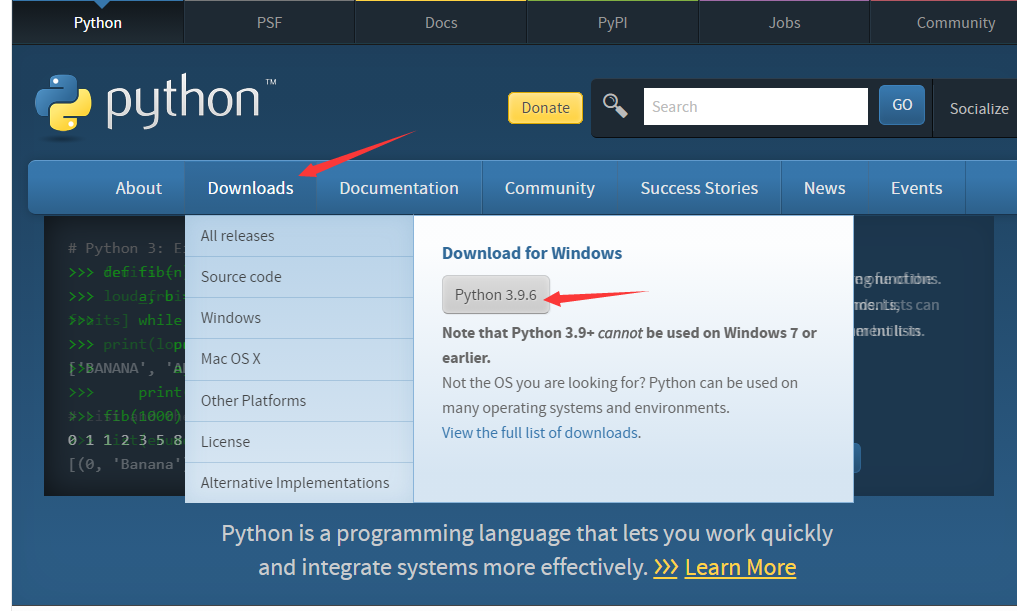Switch to the PSF top tab

[269, 23]
